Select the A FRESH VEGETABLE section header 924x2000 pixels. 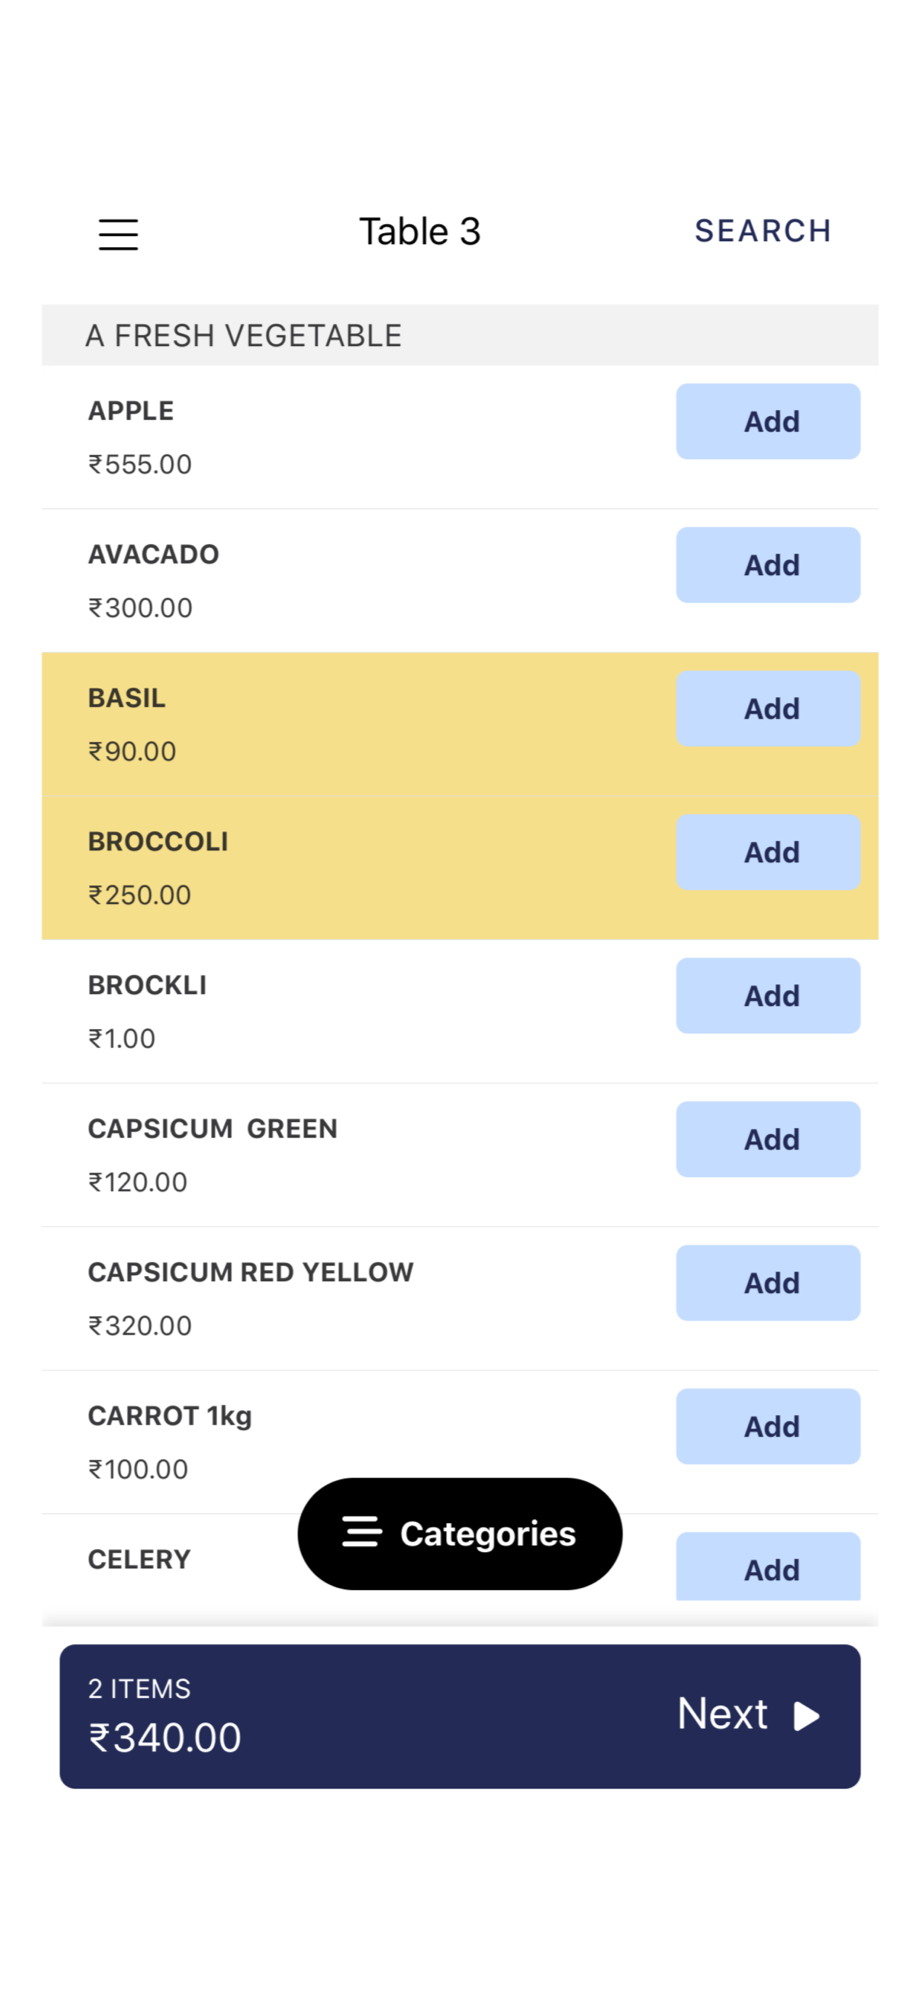point(243,336)
